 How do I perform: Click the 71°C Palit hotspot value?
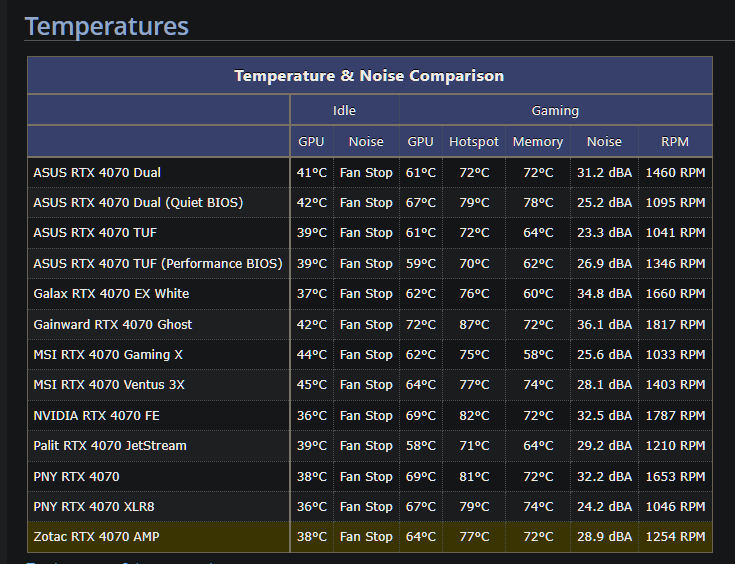pyautogui.click(x=474, y=445)
